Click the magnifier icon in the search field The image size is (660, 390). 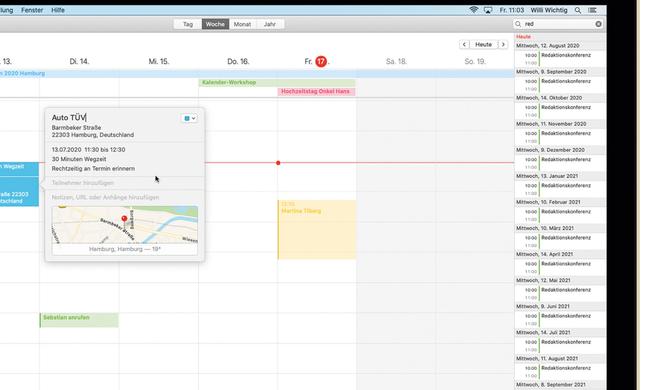(x=518, y=24)
